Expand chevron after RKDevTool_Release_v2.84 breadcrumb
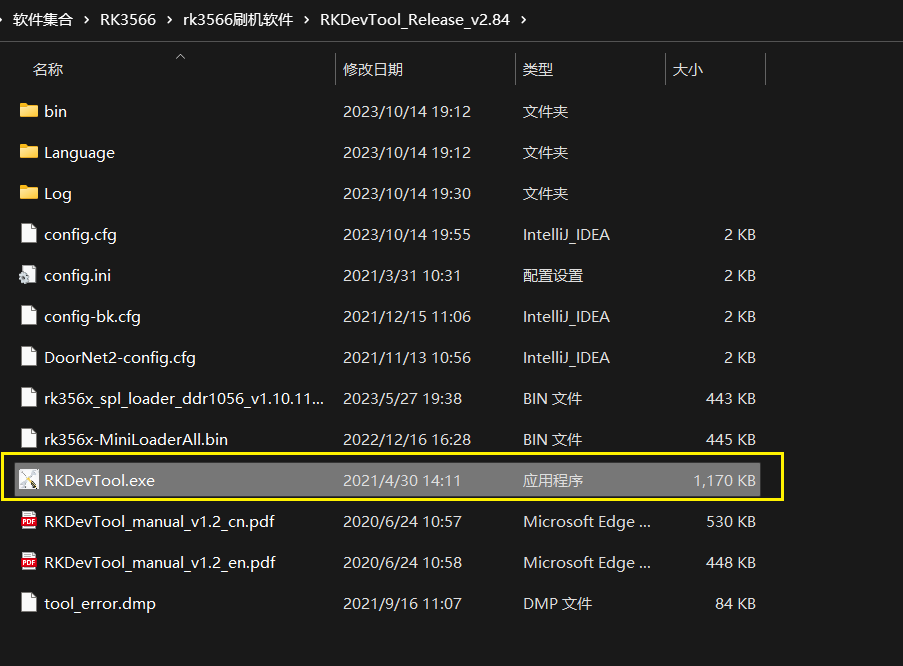Viewport: 903px width, 666px height. click(x=523, y=20)
